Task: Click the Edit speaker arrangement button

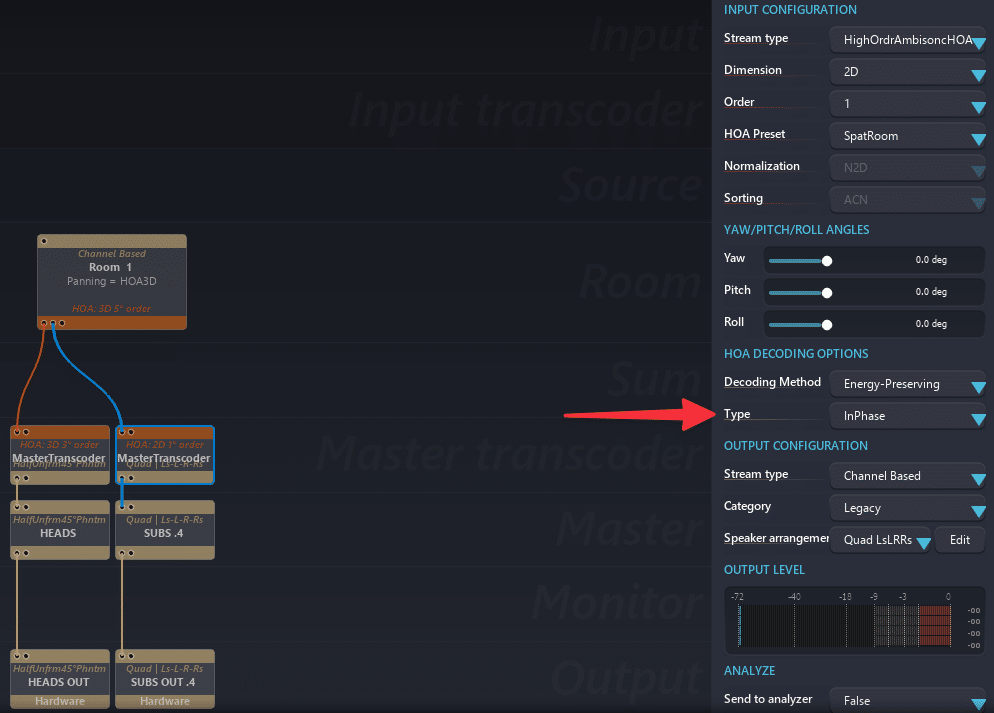Action: (959, 540)
